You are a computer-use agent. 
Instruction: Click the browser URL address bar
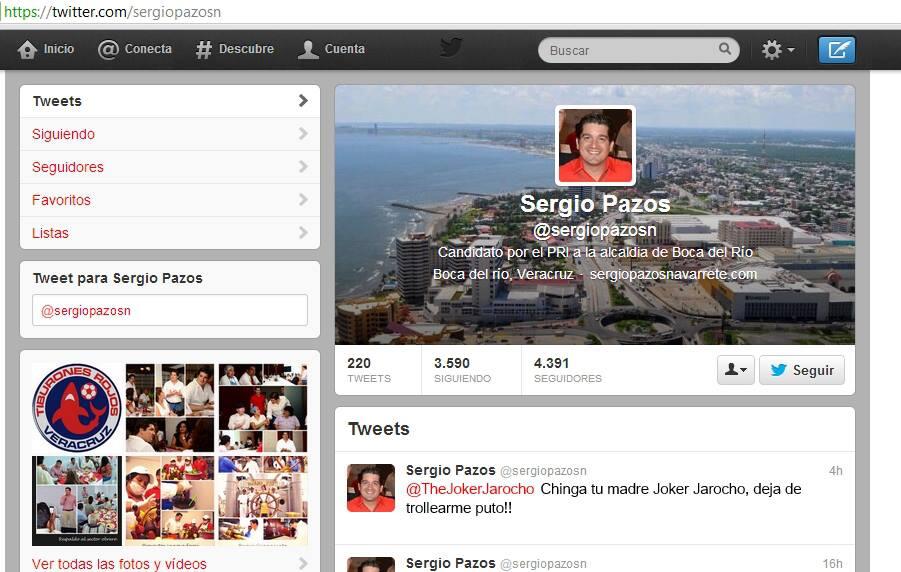tap(450, 12)
